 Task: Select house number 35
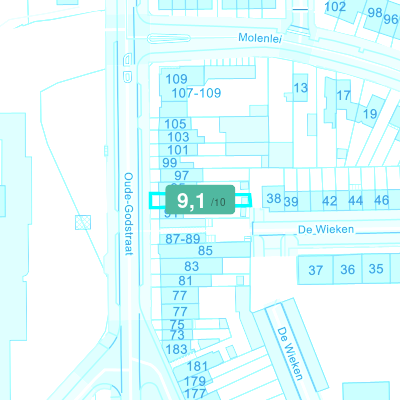376,269
